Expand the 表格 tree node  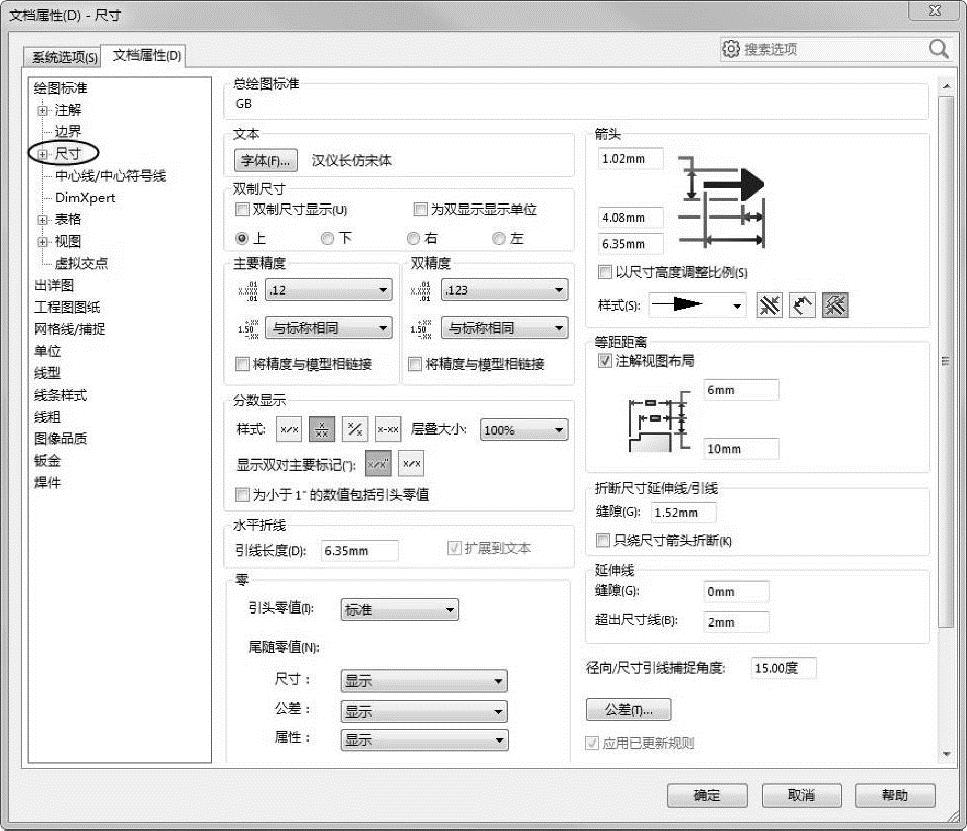point(42,219)
